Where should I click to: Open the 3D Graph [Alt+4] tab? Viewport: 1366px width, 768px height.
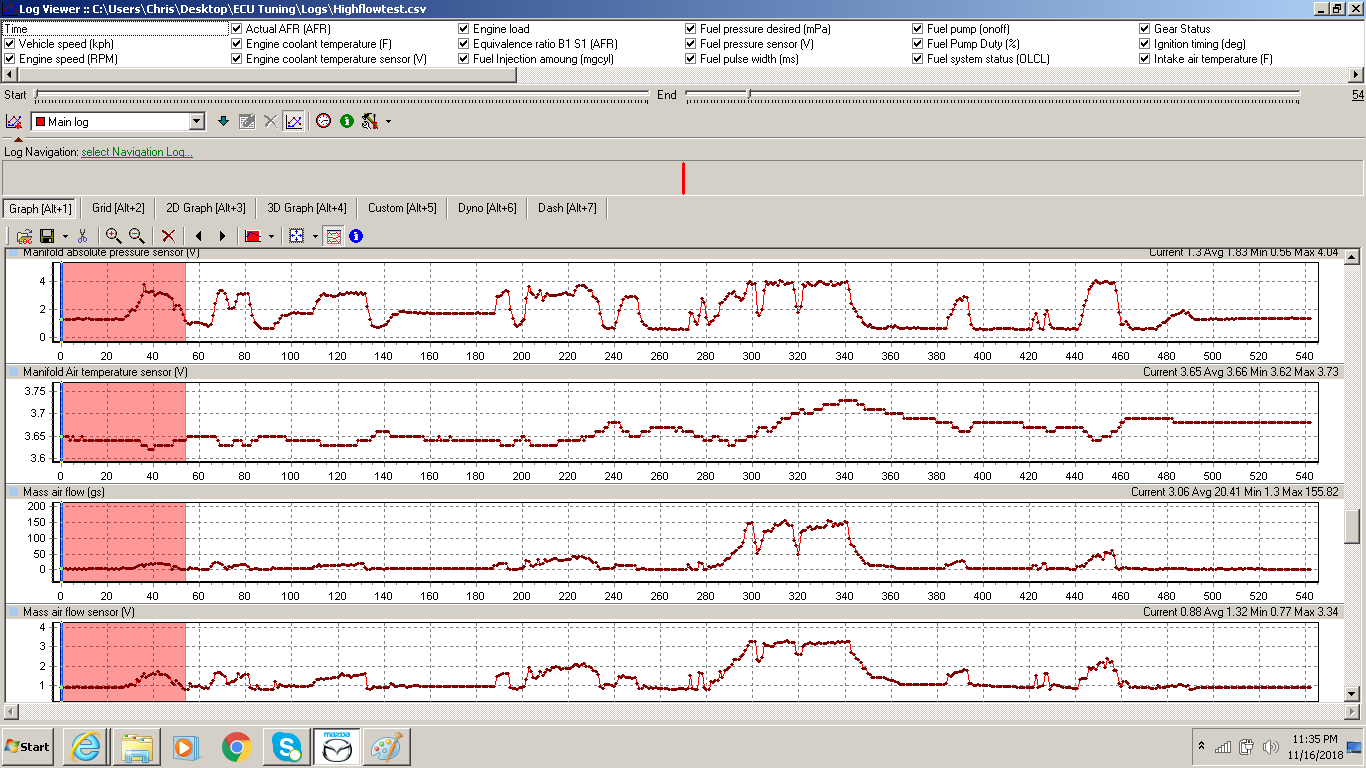tap(307, 208)
